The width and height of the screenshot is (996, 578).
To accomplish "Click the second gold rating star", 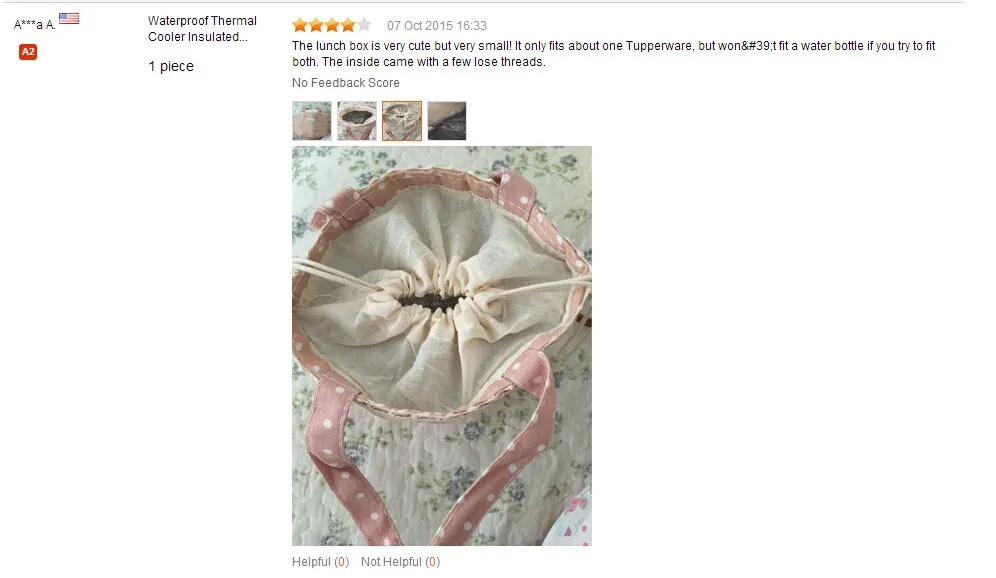I will tap(316, 25).
